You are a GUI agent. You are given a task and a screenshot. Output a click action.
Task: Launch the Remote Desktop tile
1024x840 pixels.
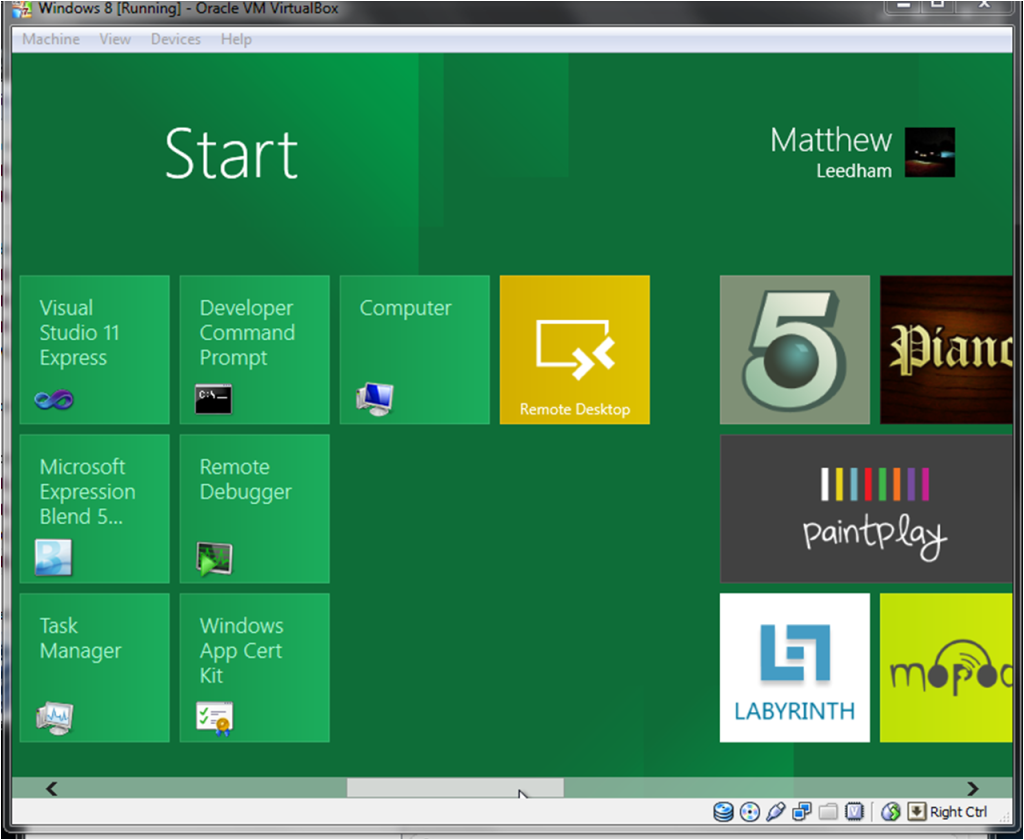(575, 350)
